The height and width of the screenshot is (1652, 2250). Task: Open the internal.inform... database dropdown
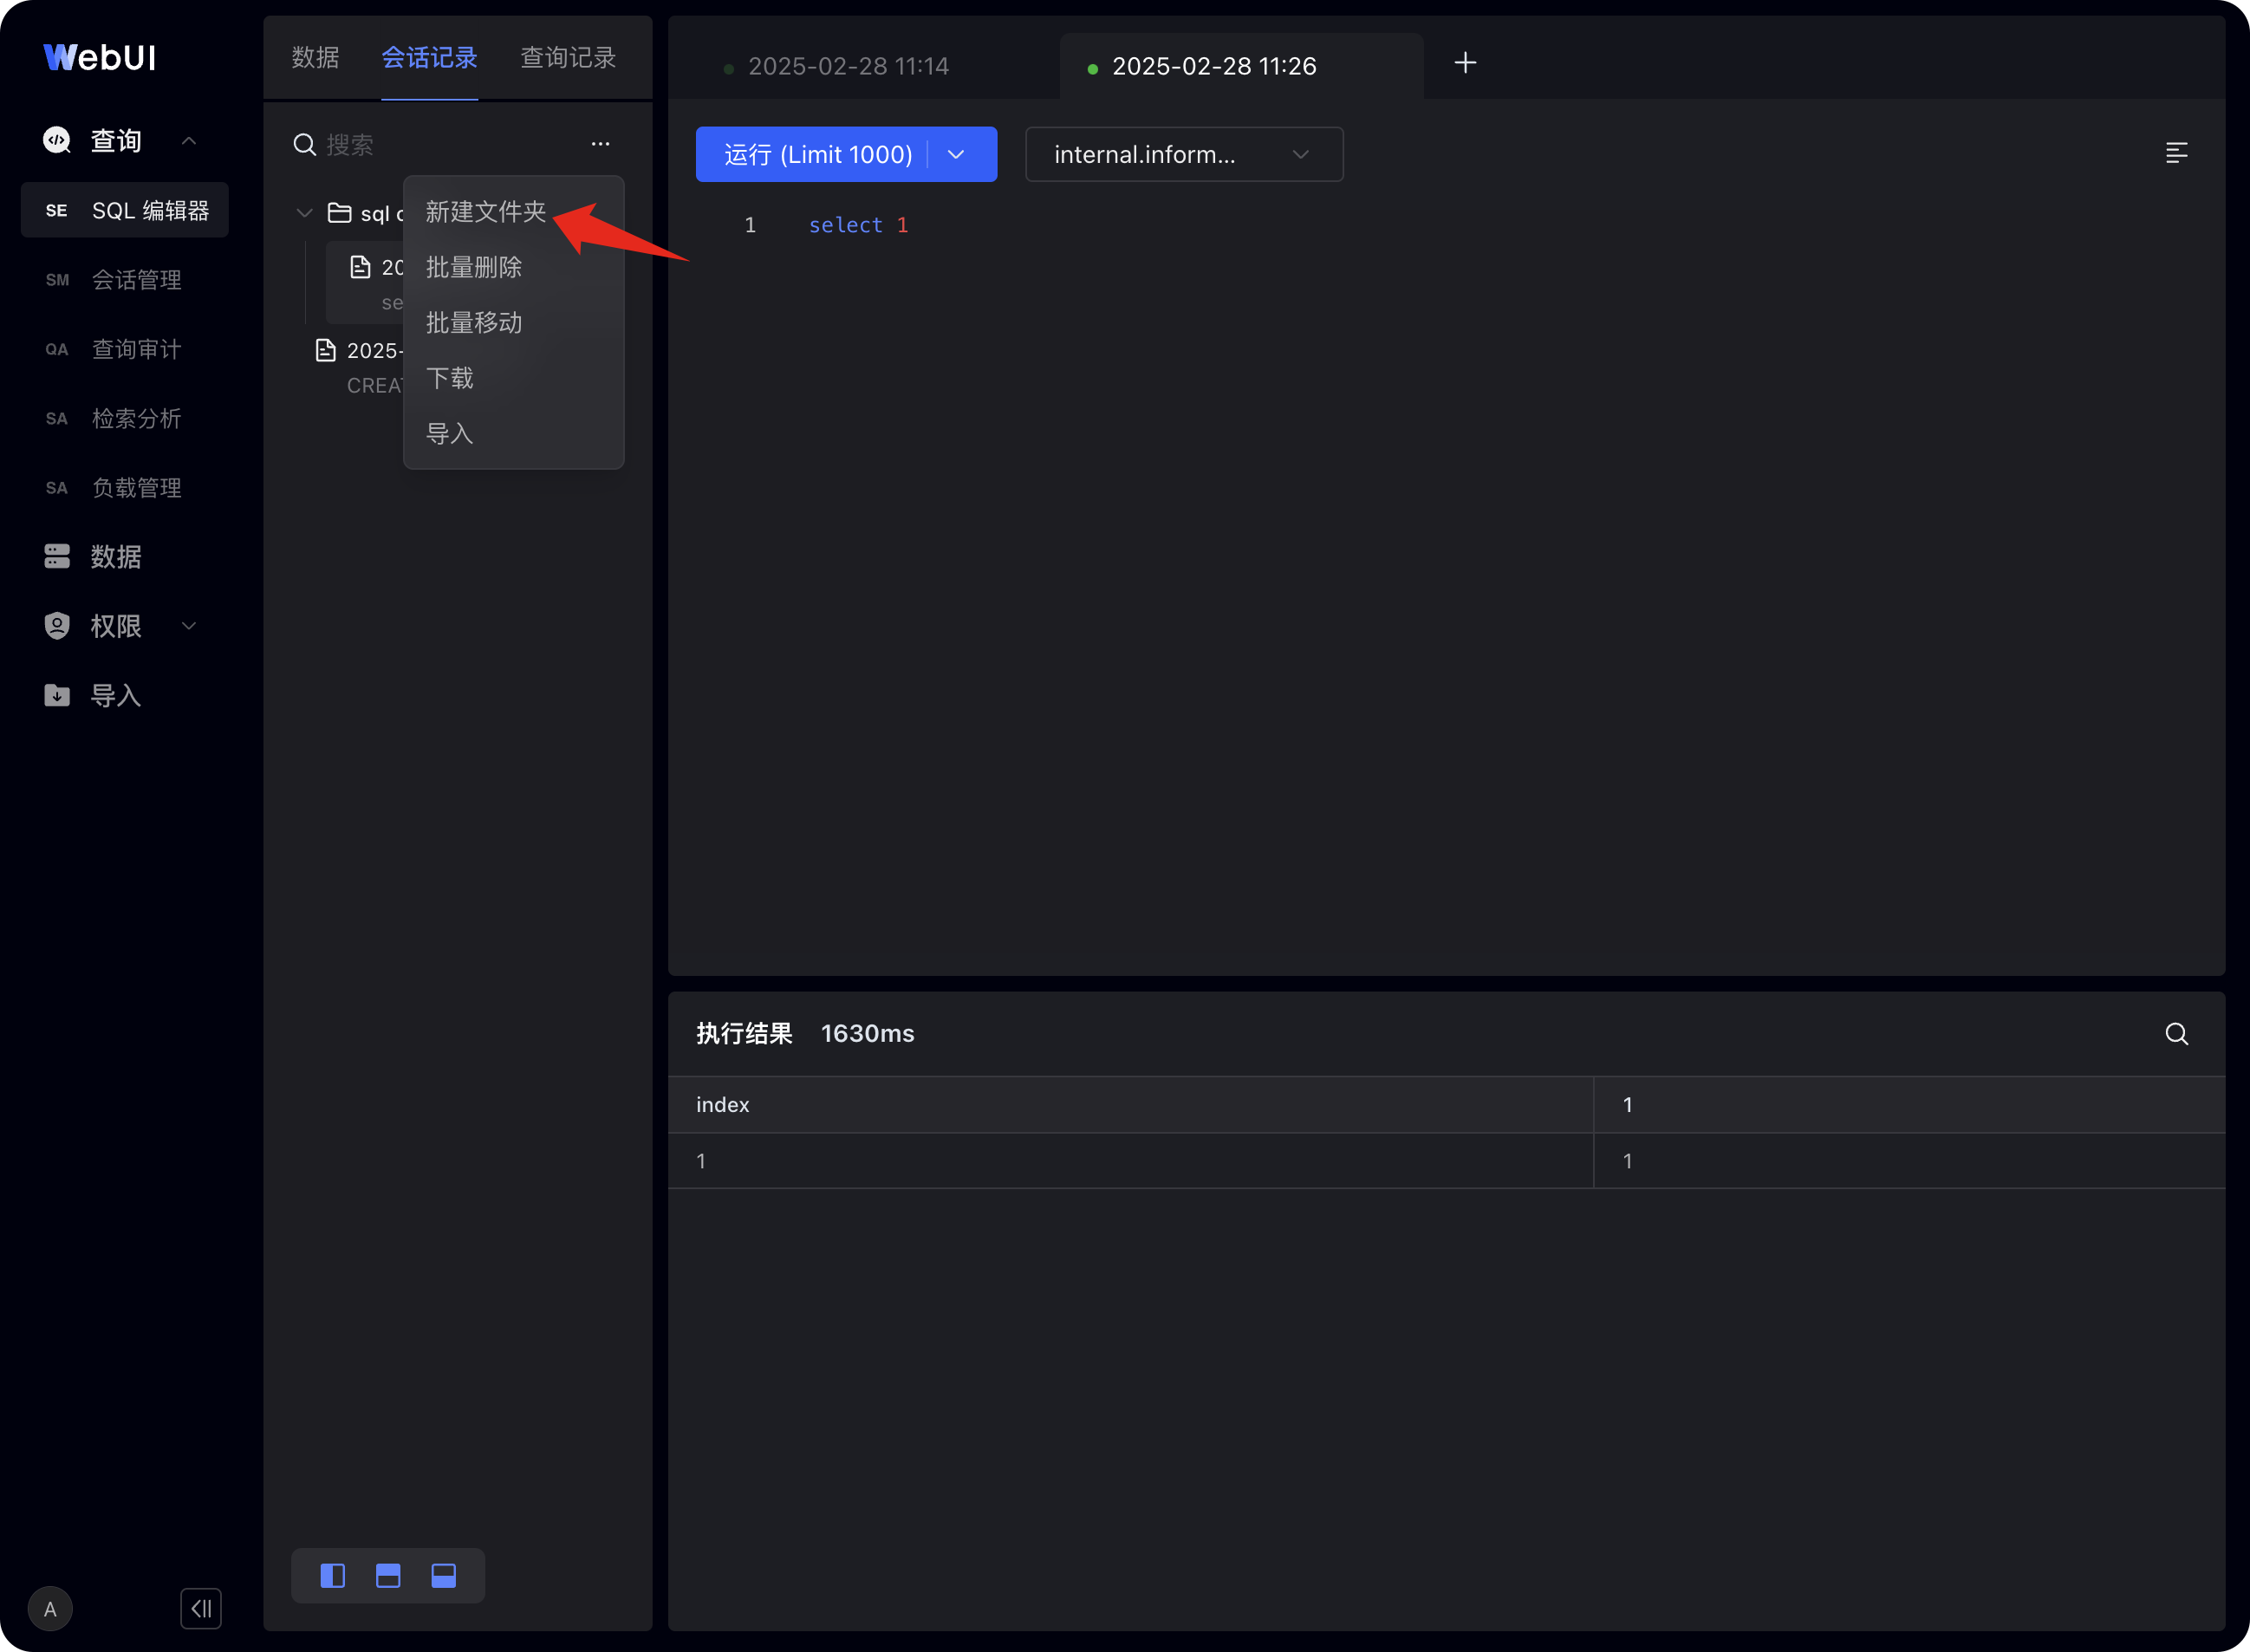[x=1184, y=154]
